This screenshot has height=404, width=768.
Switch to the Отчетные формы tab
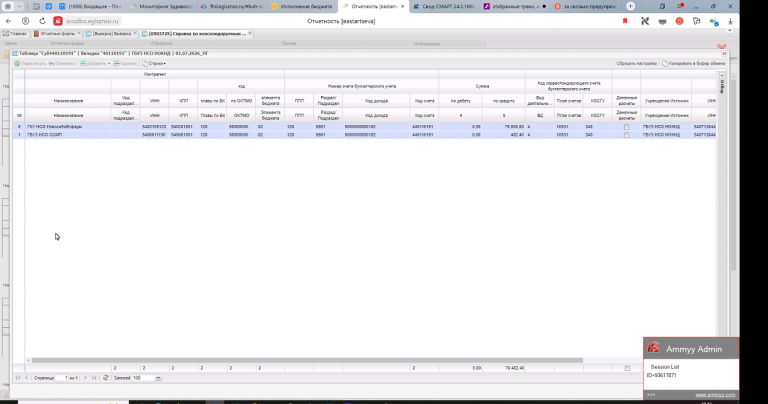point(57,34)
